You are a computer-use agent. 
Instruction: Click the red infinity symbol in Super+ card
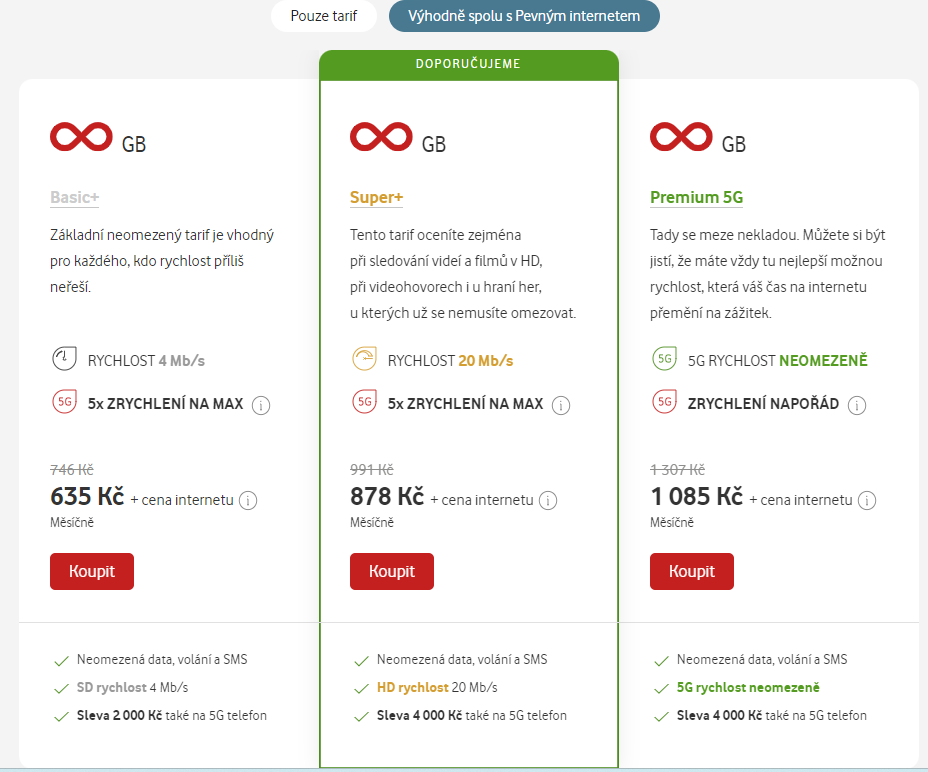click(381, 137)
